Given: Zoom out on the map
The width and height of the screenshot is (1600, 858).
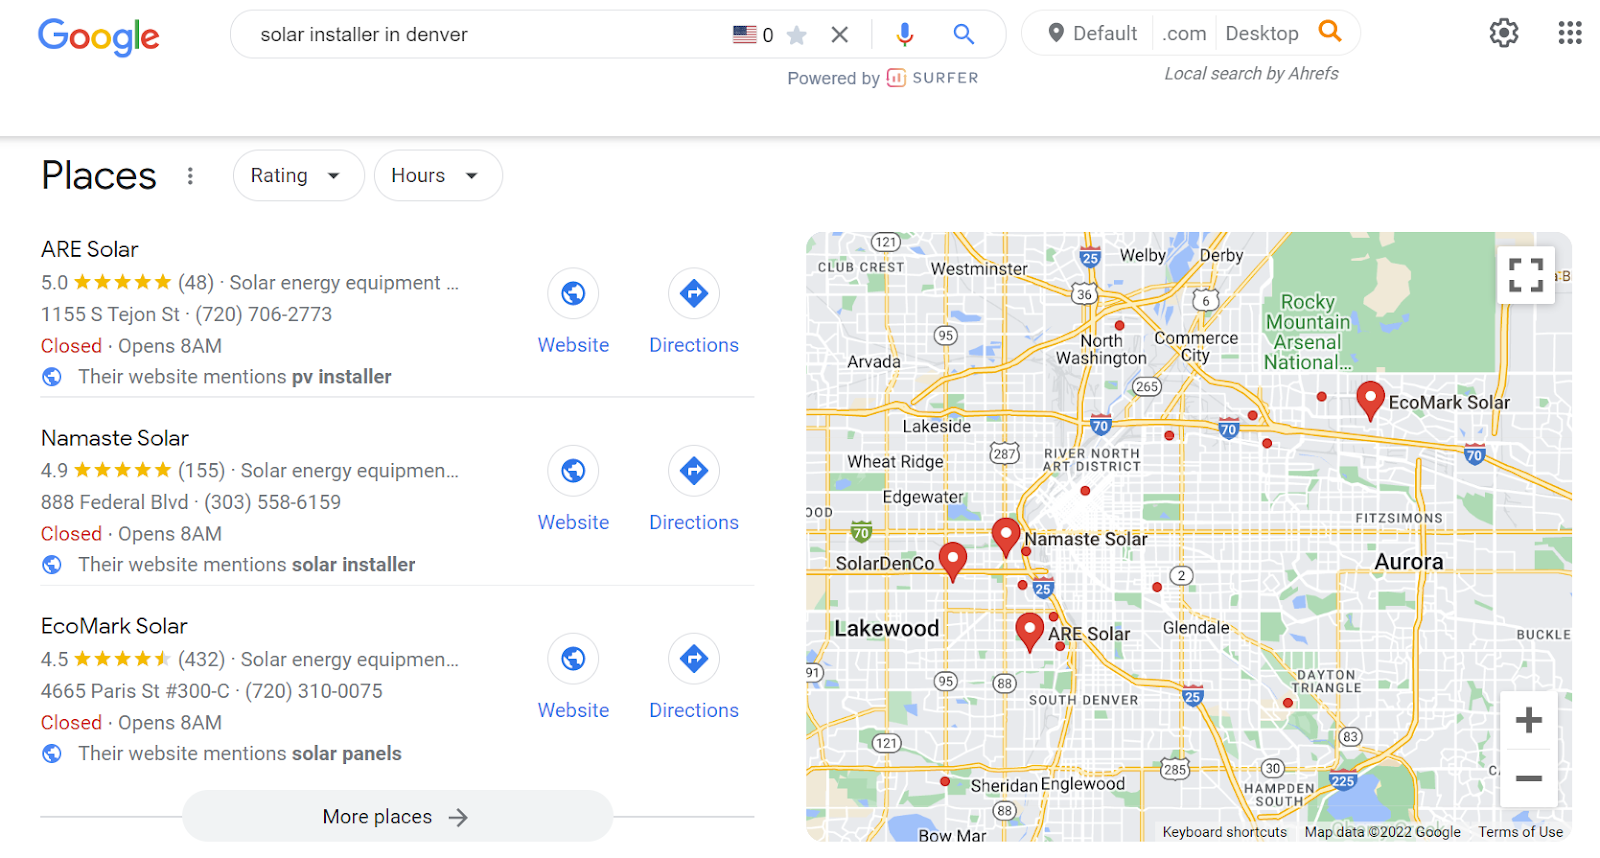Looking at the screenshot, I should 1528,778.
